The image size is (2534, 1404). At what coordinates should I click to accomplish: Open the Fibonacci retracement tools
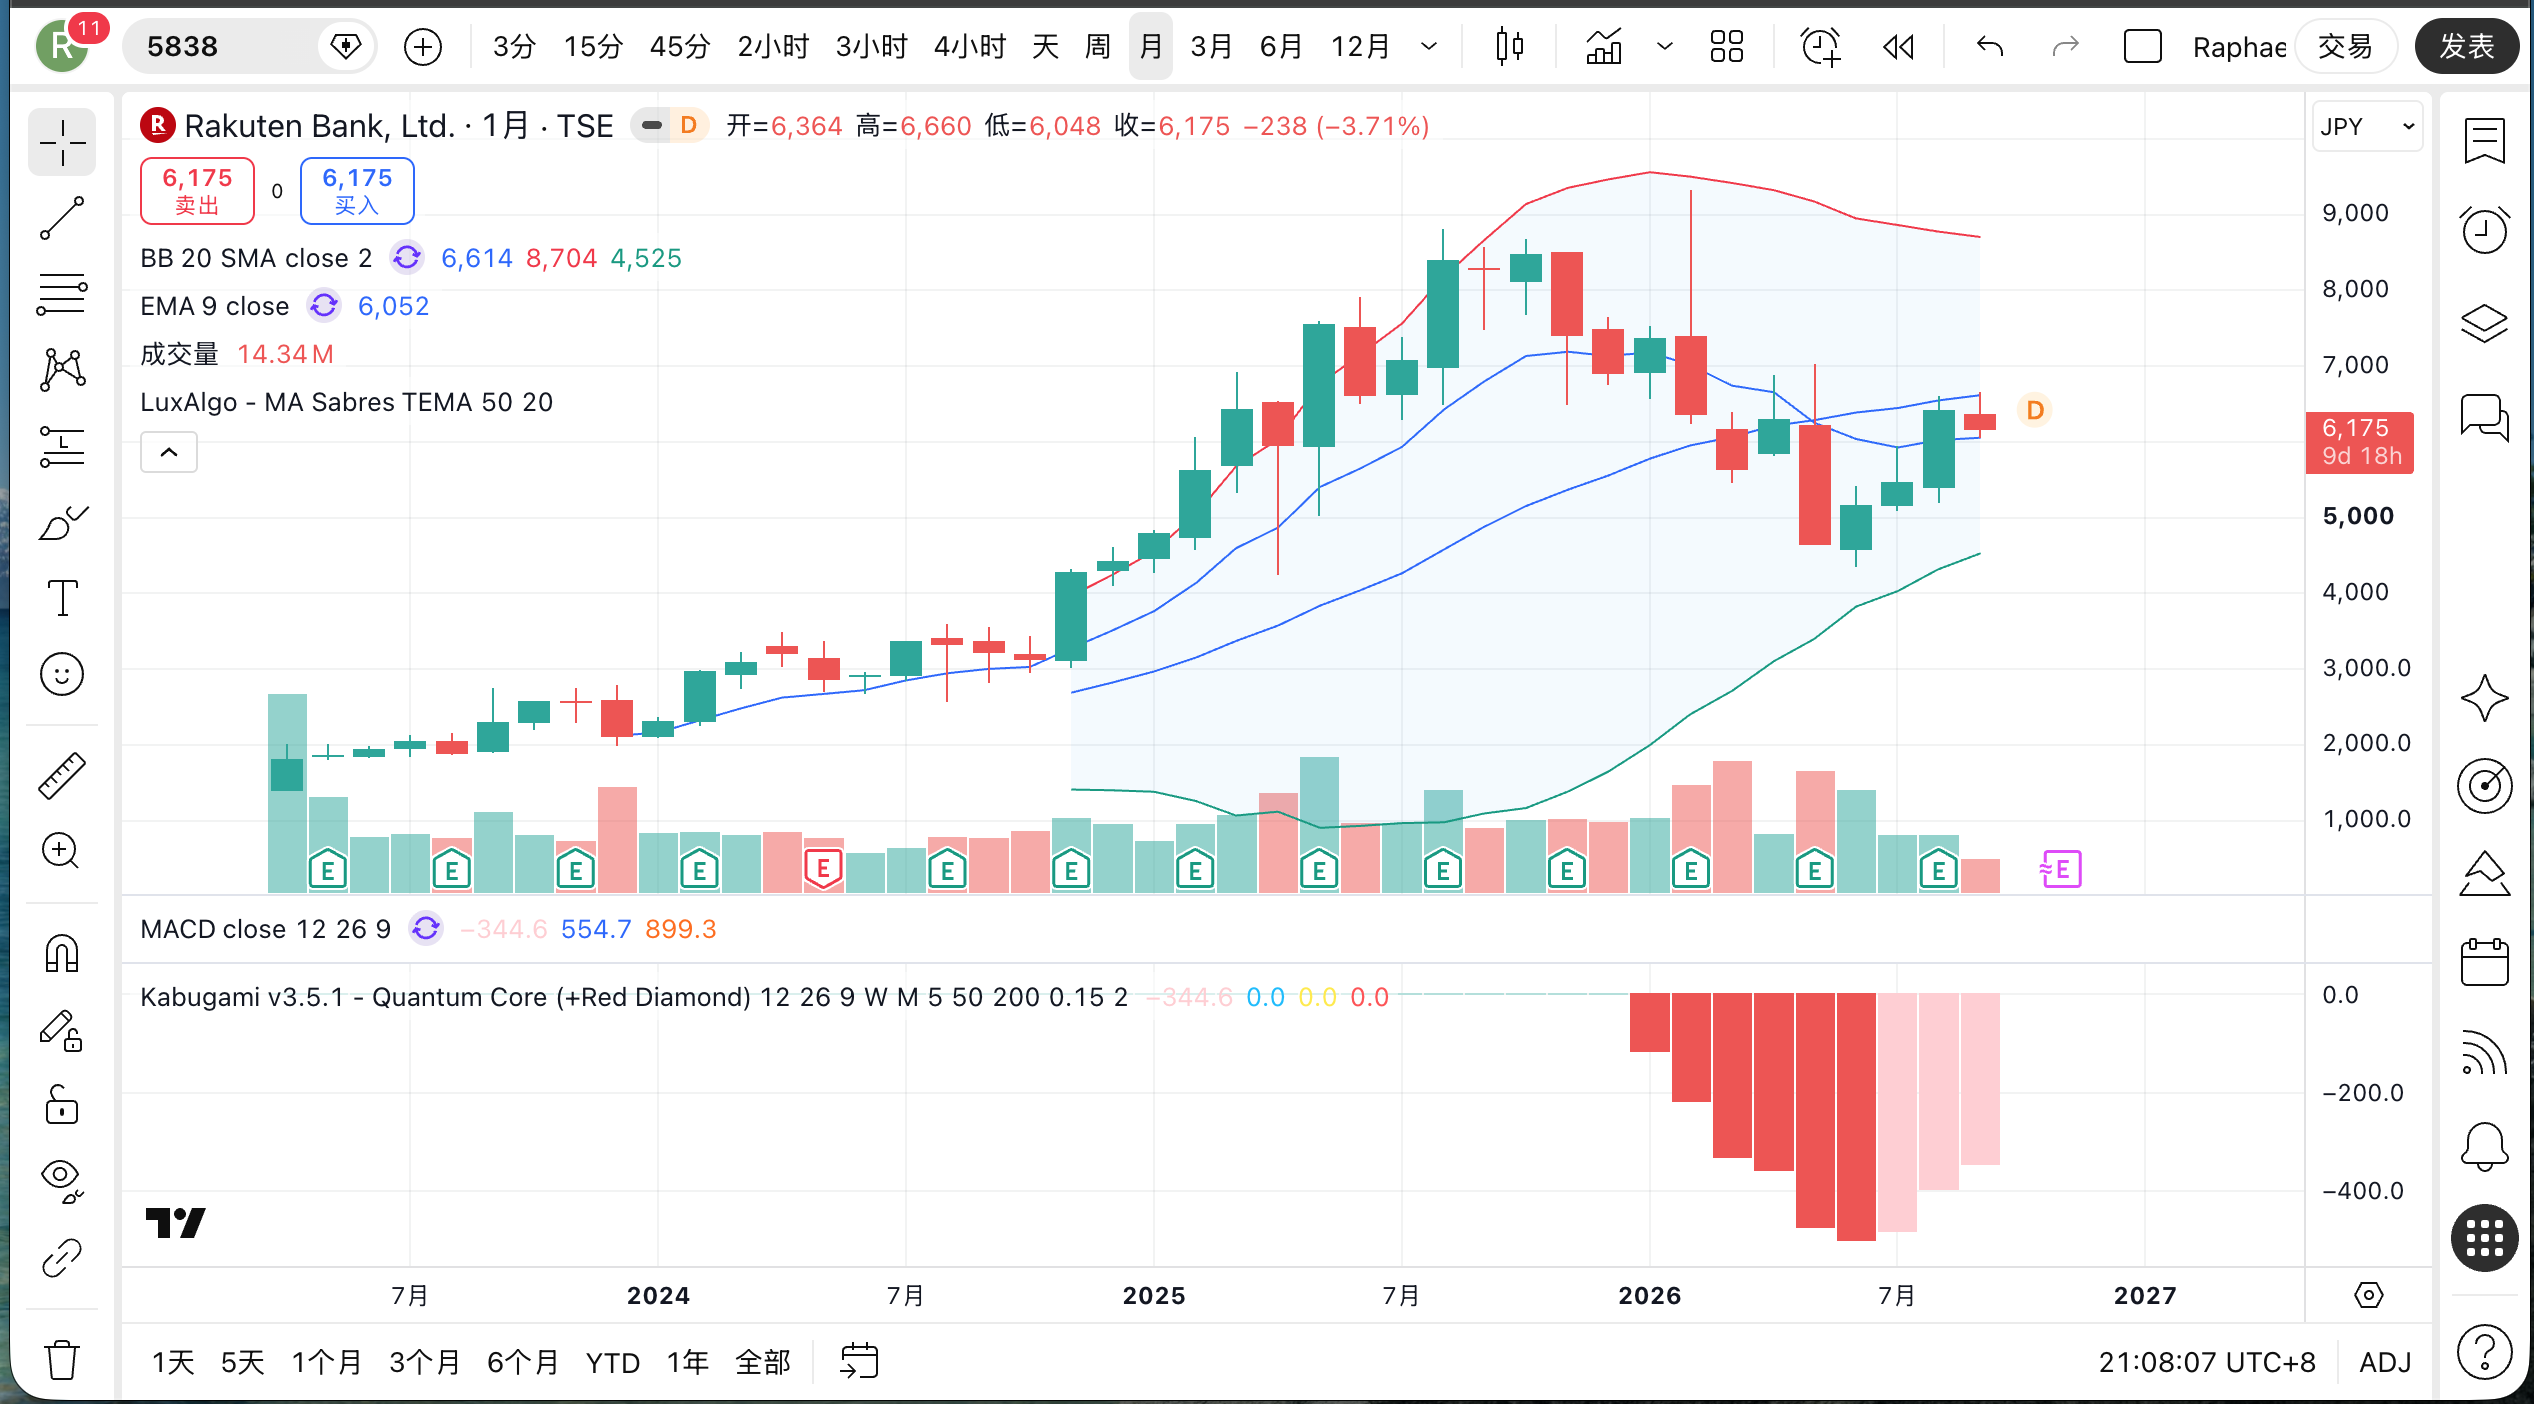[62, 294]
